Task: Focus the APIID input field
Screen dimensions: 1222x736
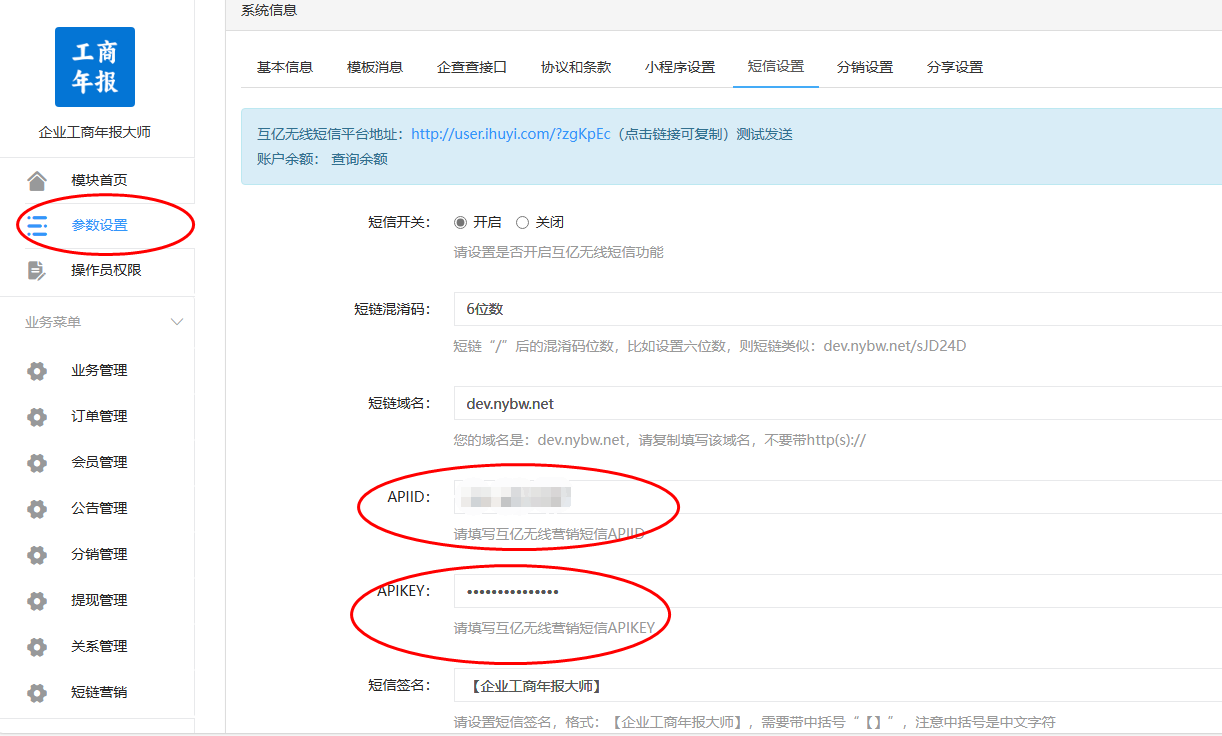Action: coord(838,497)
